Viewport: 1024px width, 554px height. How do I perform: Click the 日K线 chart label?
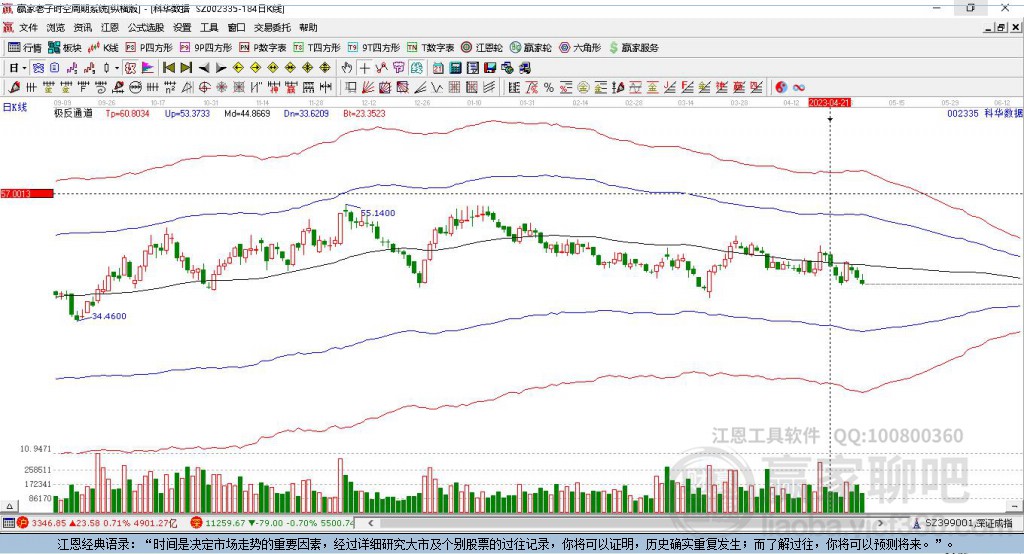15,108
